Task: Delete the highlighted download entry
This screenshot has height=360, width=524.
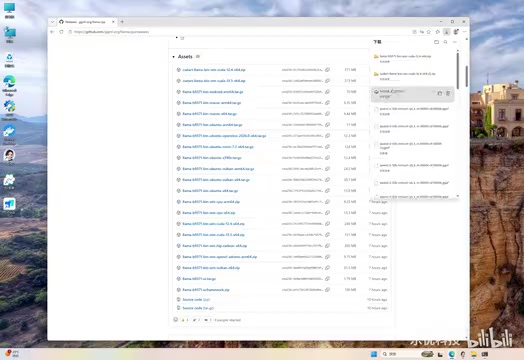Action: point(448,94)
